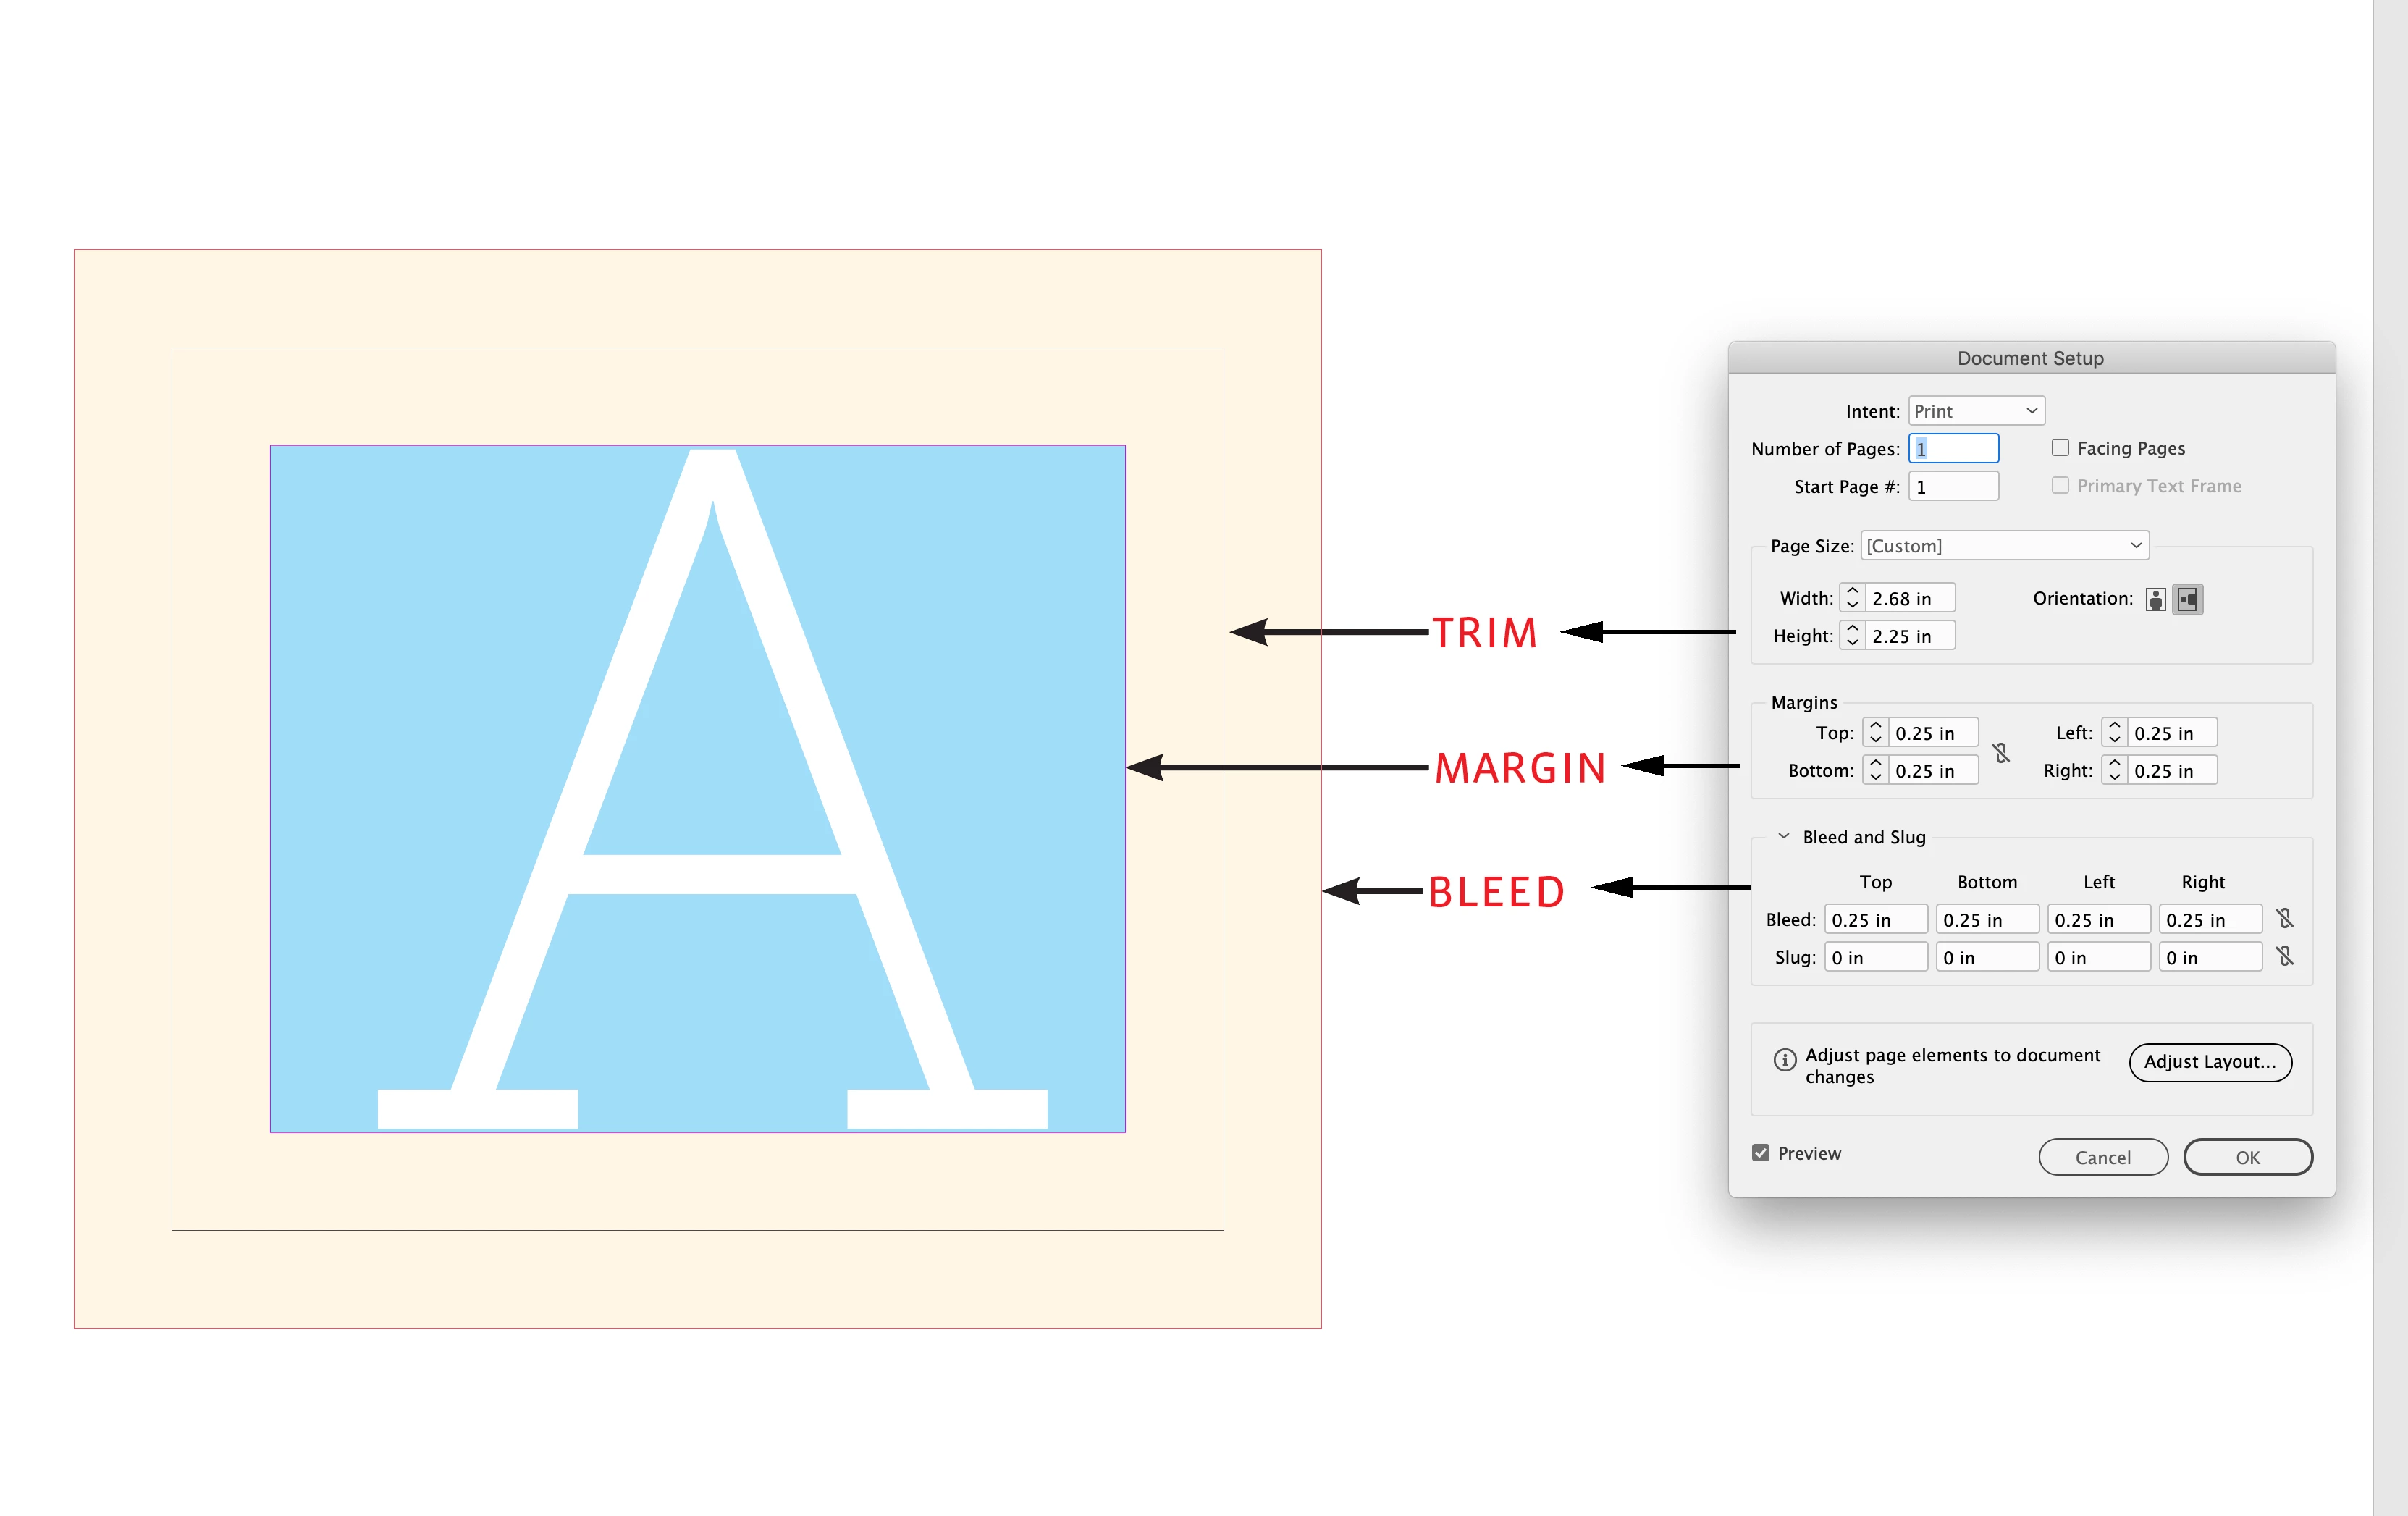Click the Right margin stepper arrows
This screenshot has width=2408, height=1516.
point(2114,771)
